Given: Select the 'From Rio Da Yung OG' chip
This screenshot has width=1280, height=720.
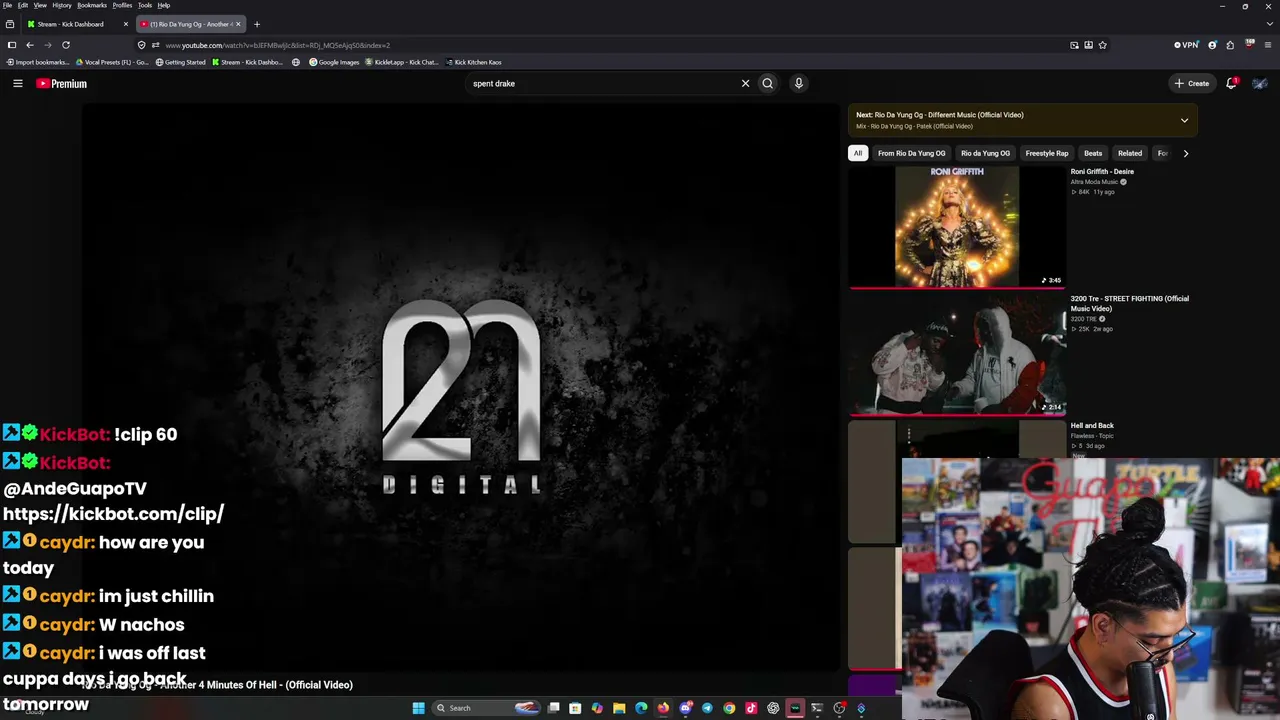Looking at the screenshot, I should tap(911, 153).
